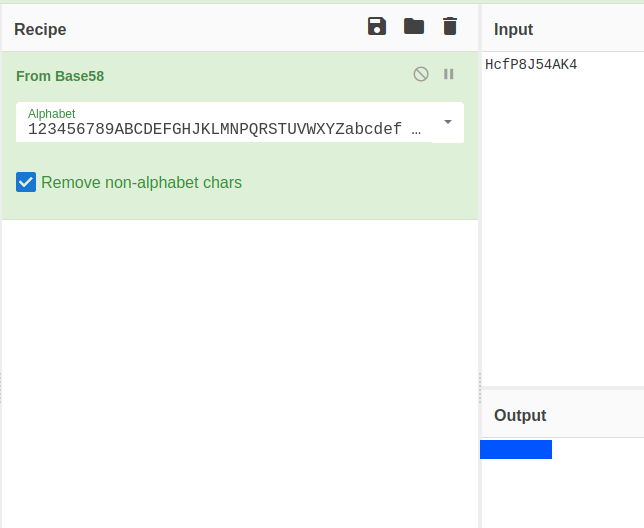644x528 pixels.
Task: Disable the From Base58 operation
Action: 421,74
